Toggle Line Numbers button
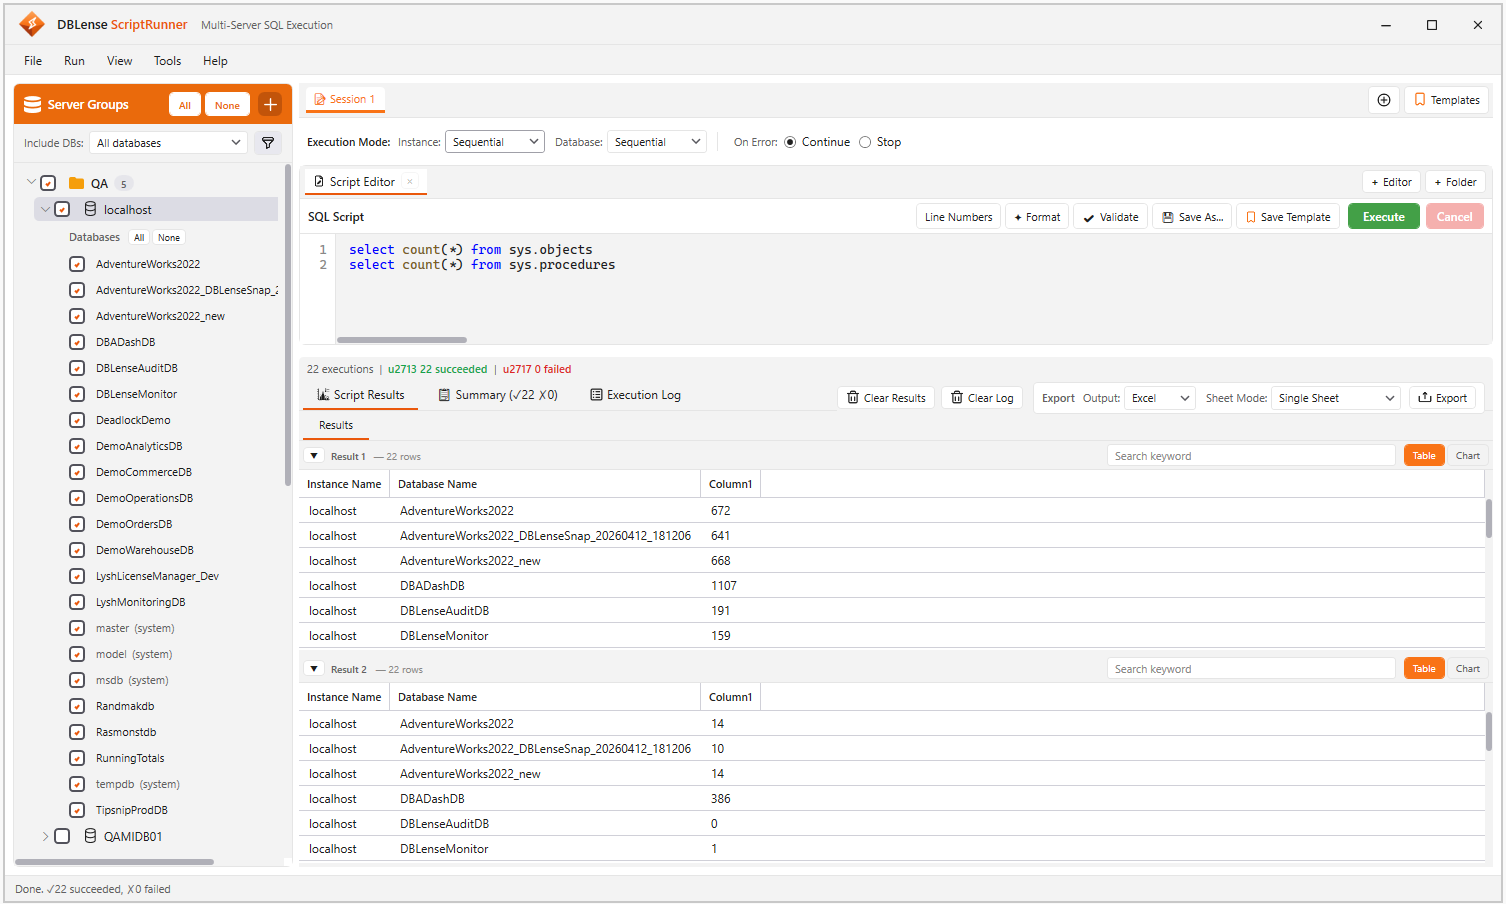The image size is (1506, 904). click(x=958, y=217)
